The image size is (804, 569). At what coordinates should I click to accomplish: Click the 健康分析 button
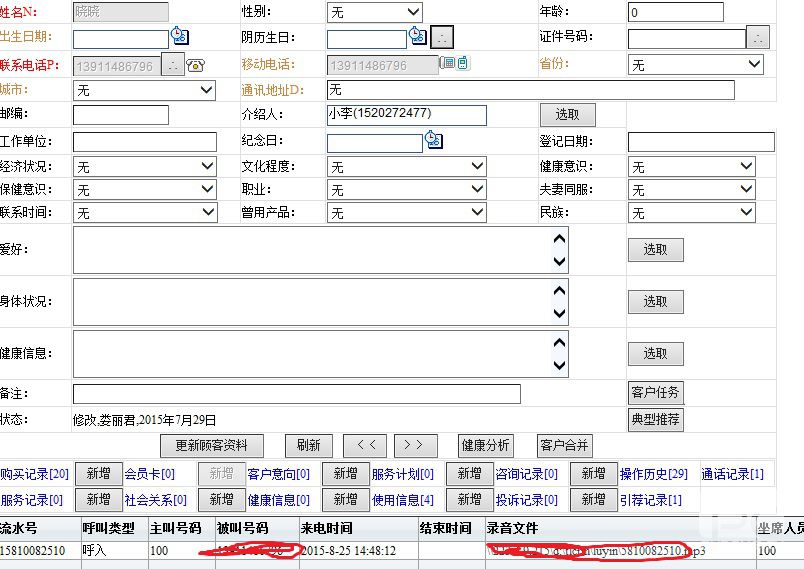[x=485, y=445]
